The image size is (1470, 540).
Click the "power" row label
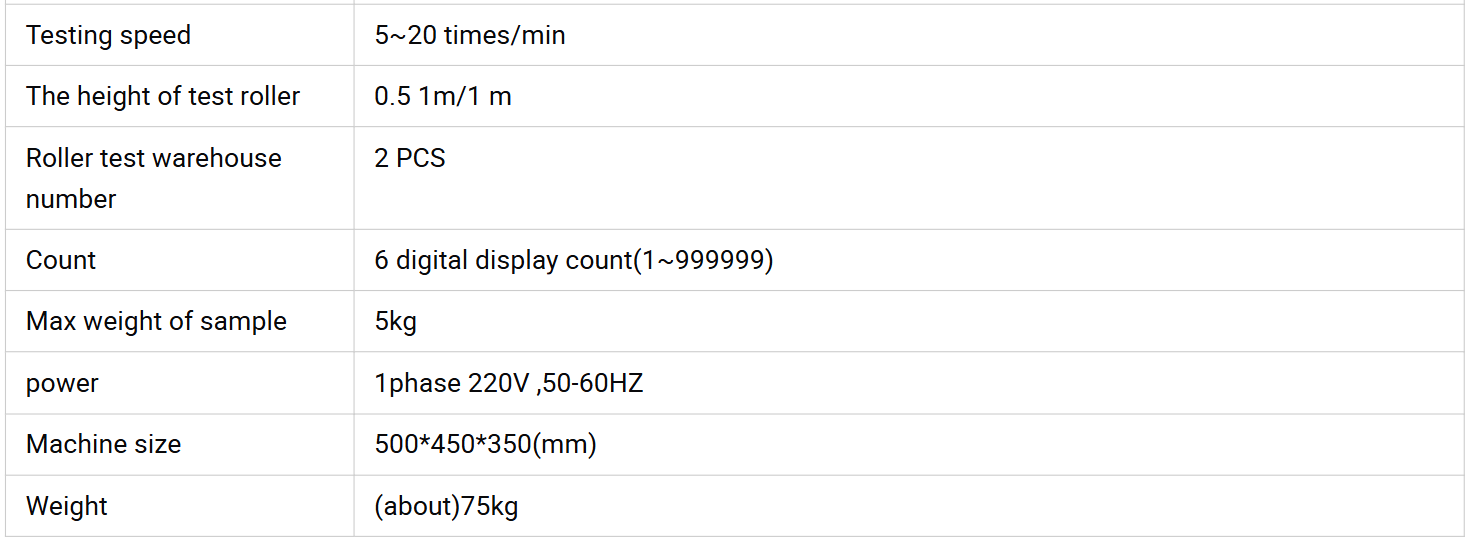62,384
